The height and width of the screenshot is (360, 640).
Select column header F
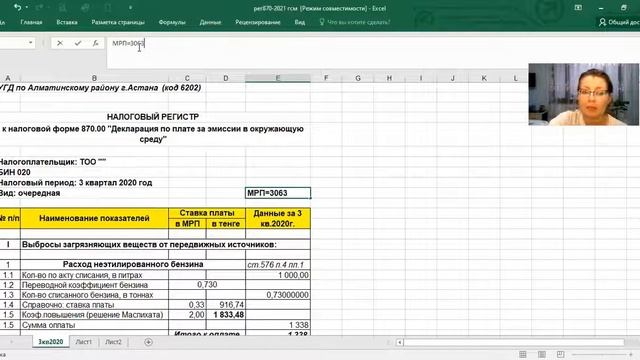pyautogui.click(x=326, y=78)
